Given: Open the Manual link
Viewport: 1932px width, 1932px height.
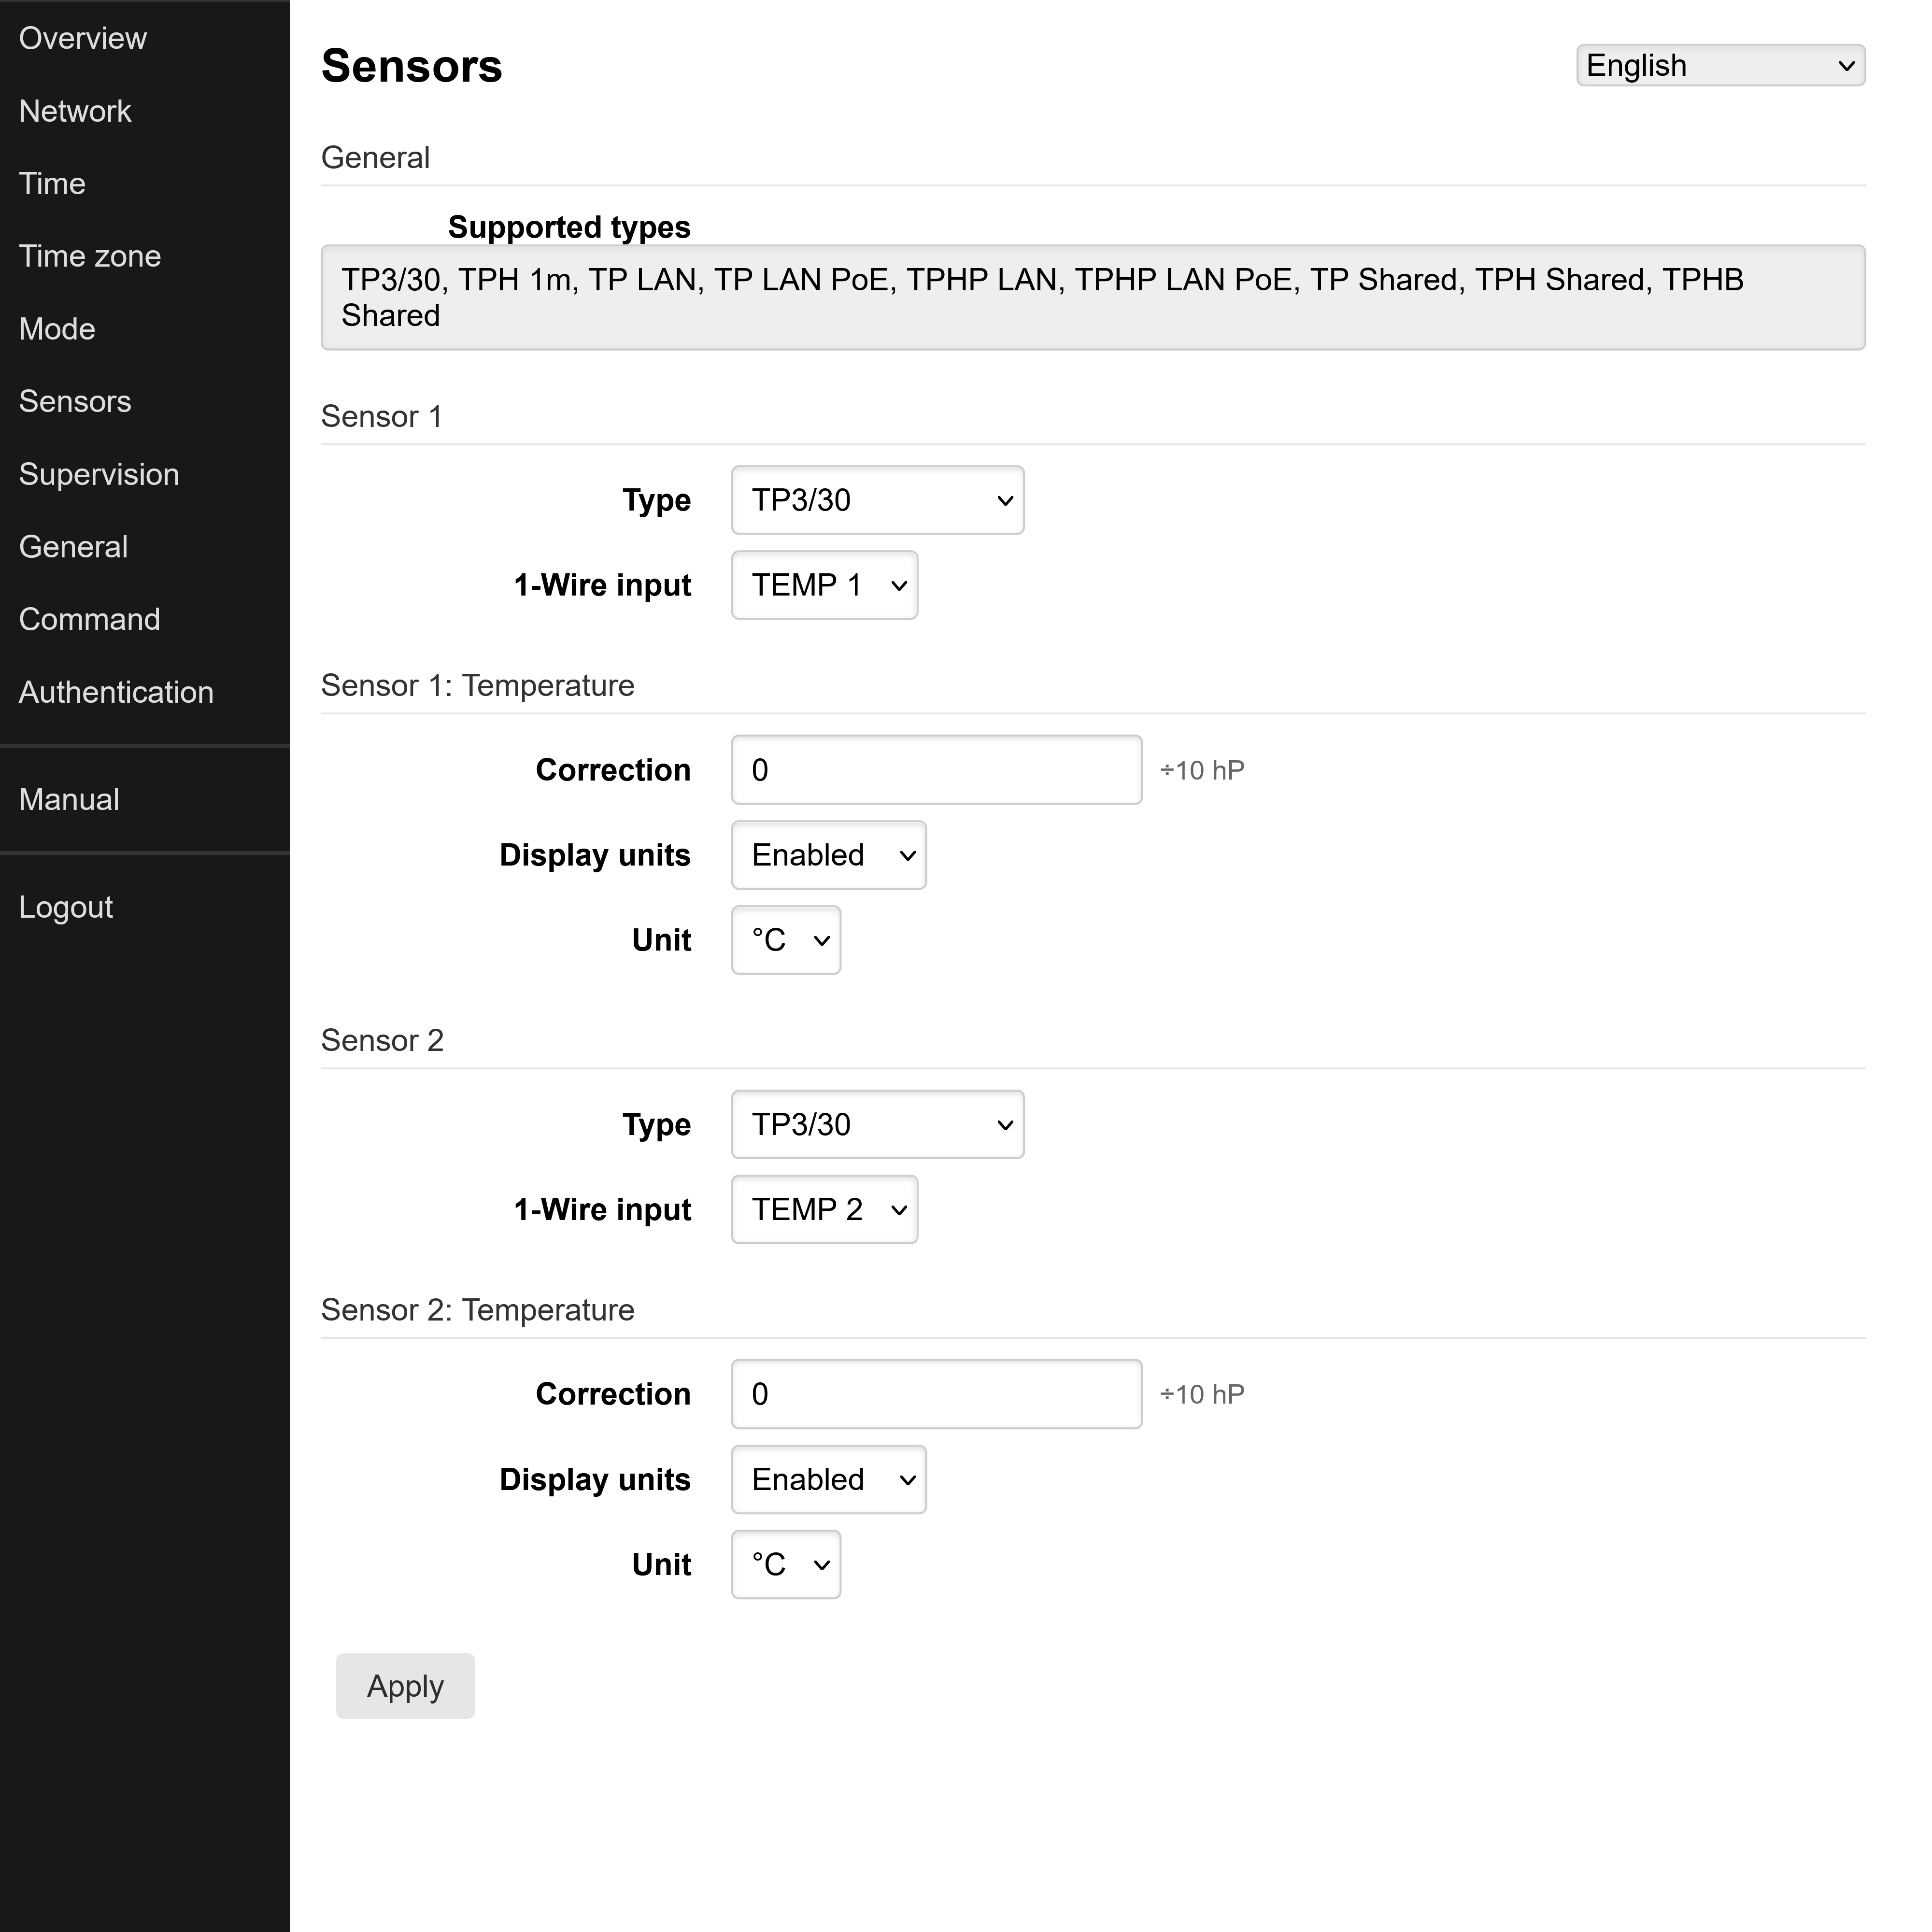Looking at the screenshot, I should 67,798.
